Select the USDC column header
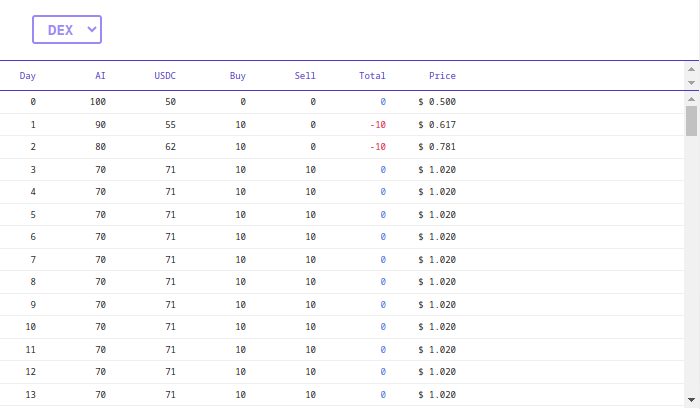 165,76
